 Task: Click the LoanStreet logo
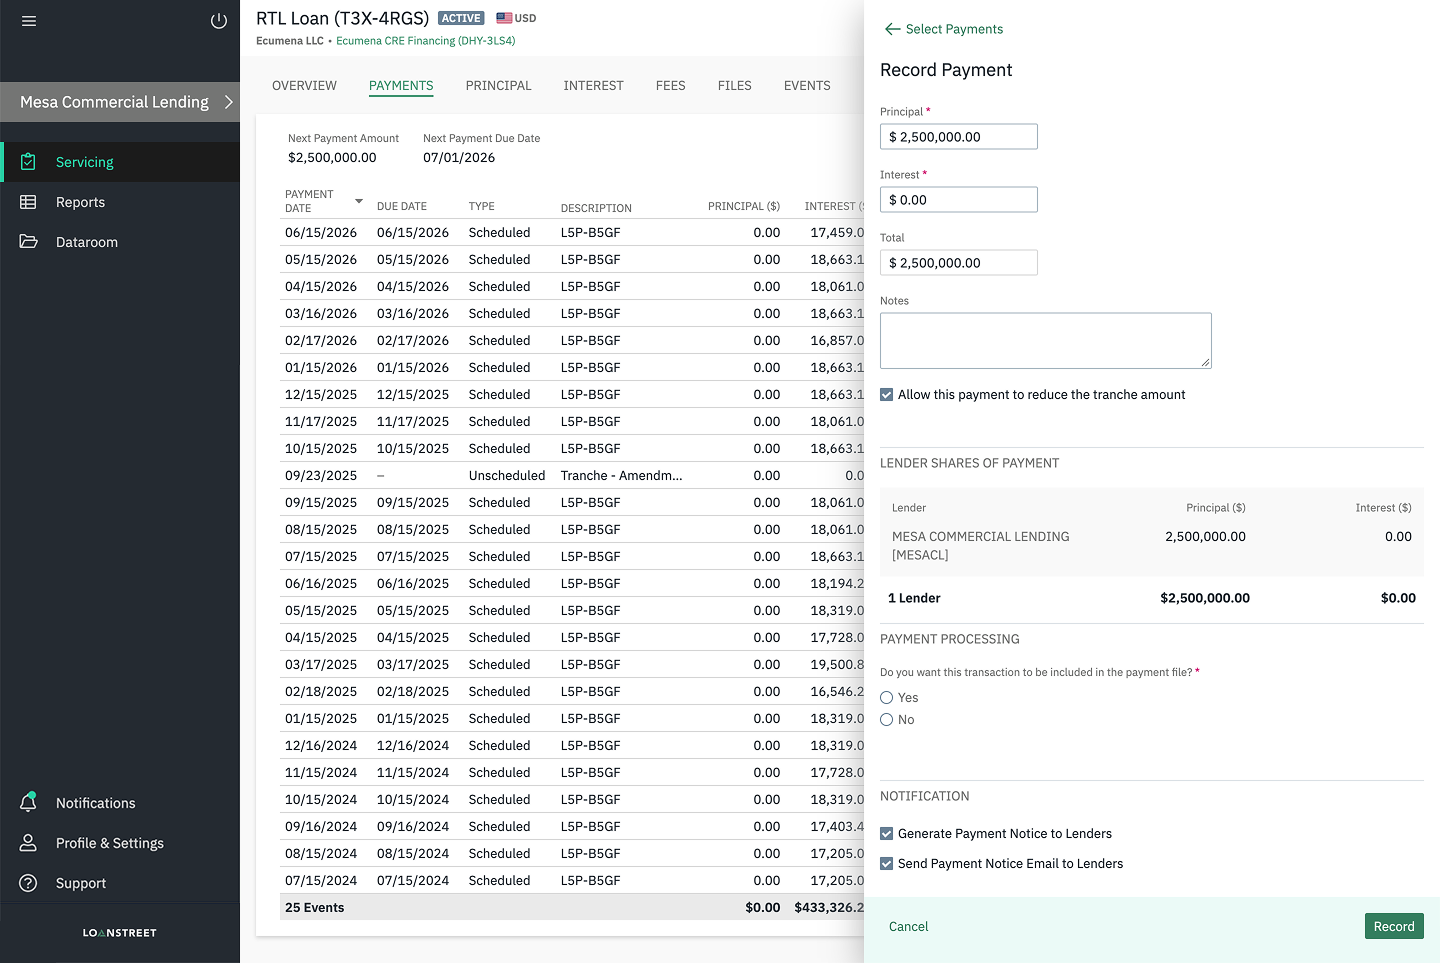point(120,933)
